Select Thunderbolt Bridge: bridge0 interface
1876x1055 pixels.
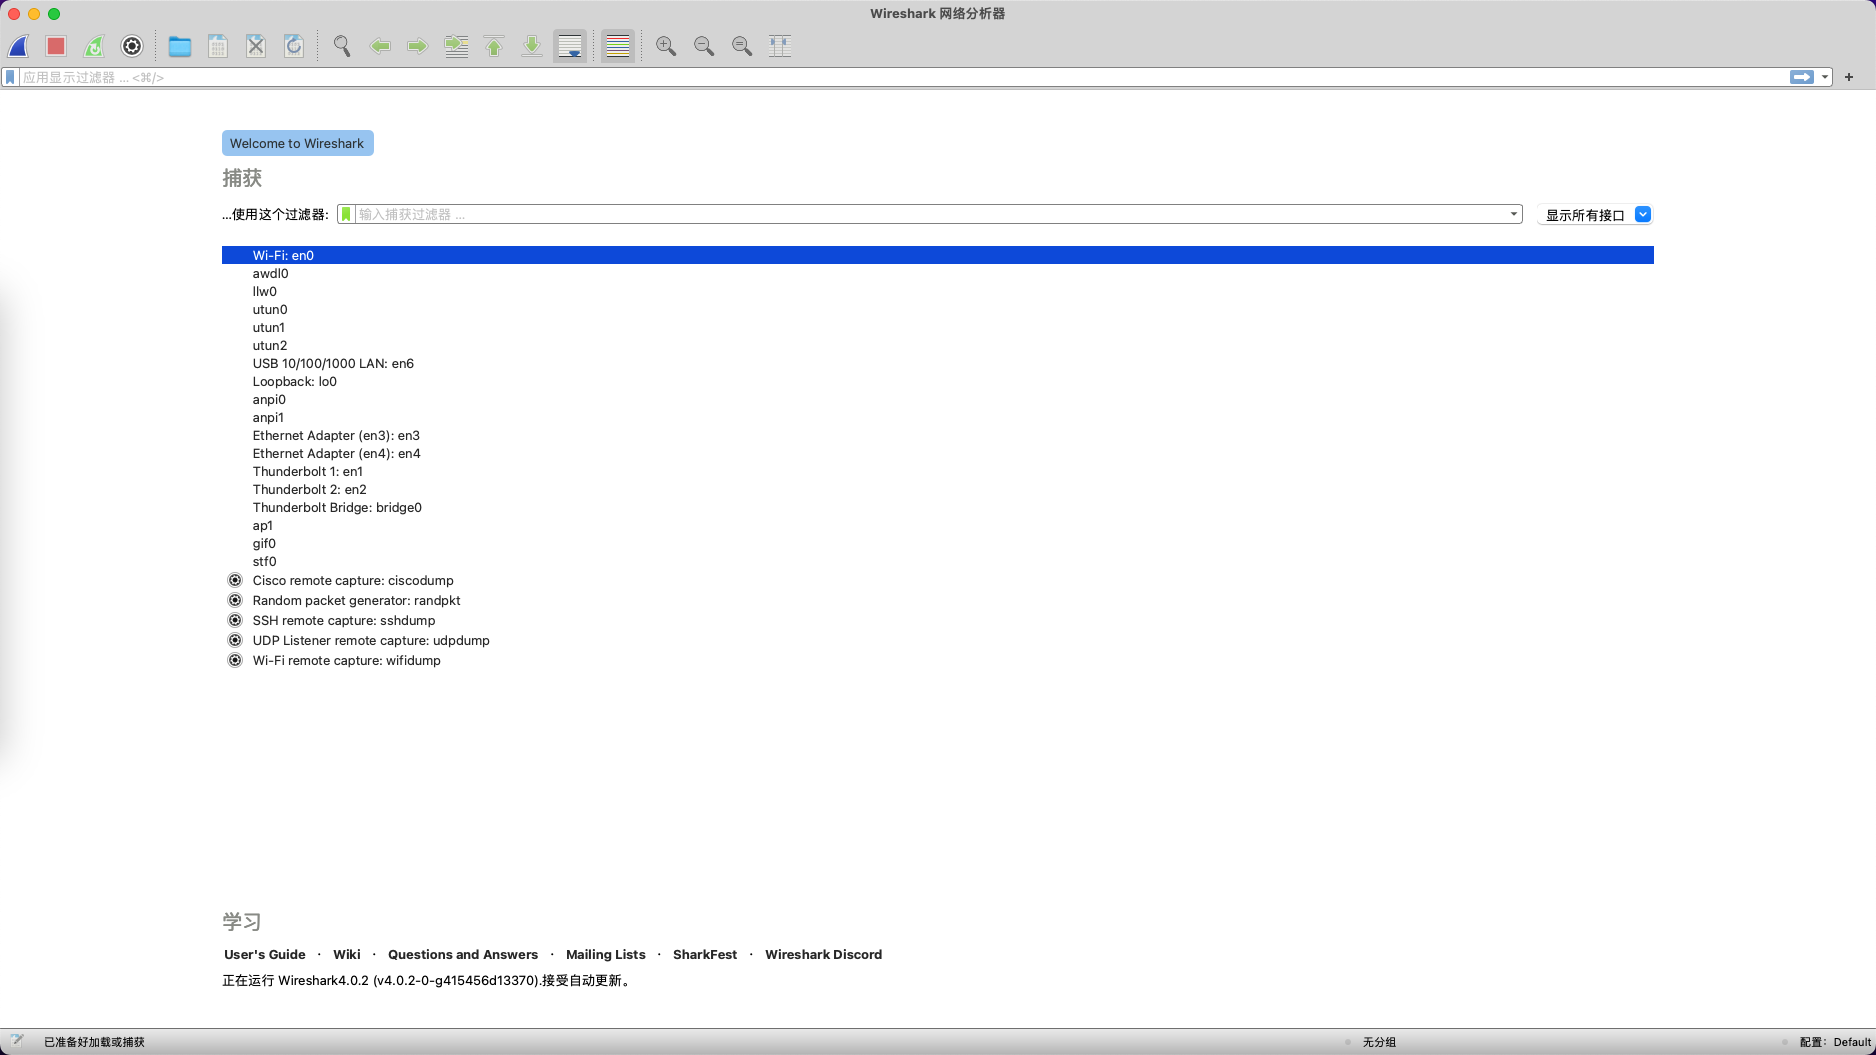pos(938,507)
